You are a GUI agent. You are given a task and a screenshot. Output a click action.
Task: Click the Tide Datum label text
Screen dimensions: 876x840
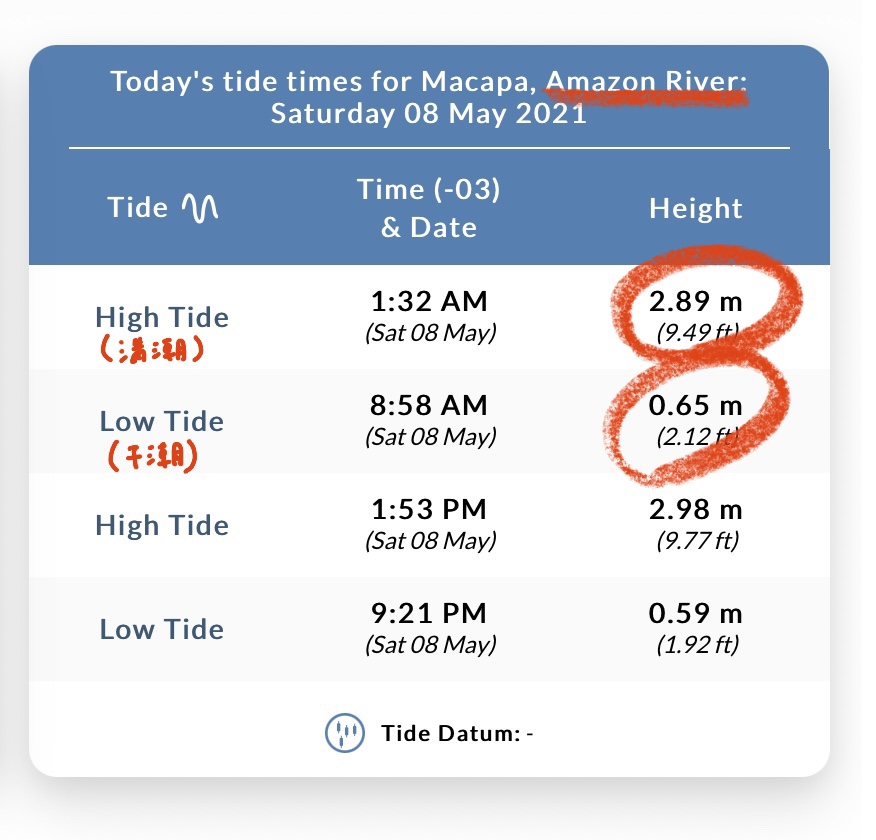tap(450, 734)
